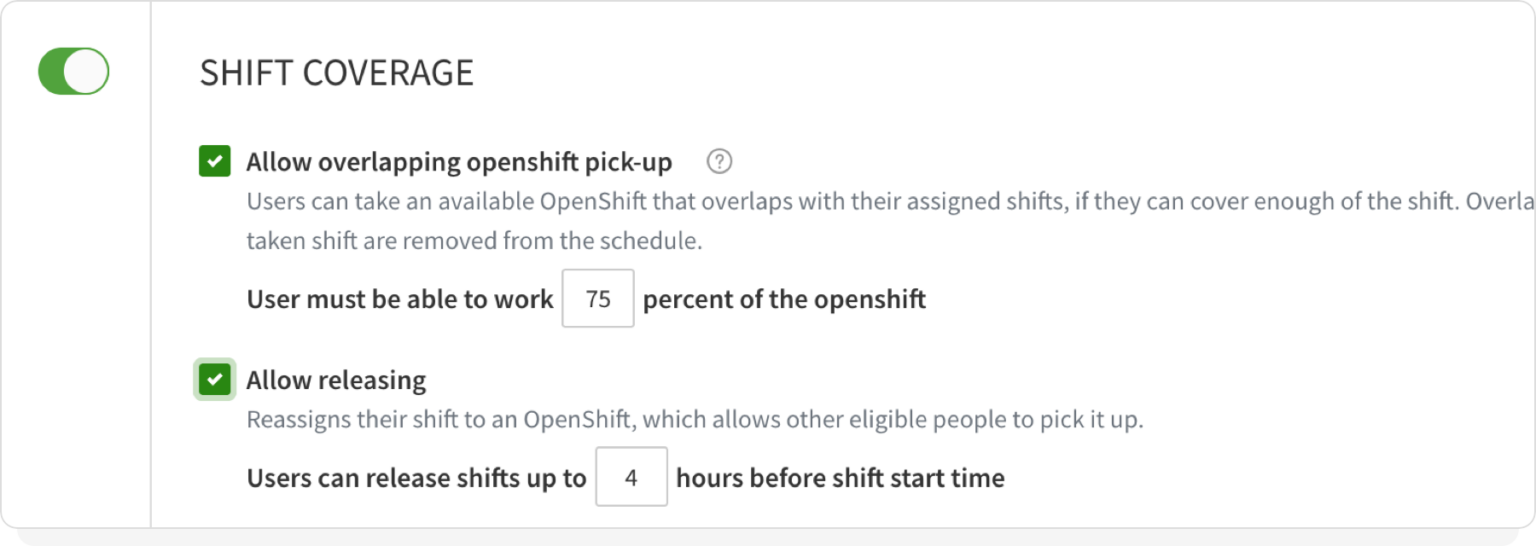Click the description line starting "Users can take"

[880, 201]
